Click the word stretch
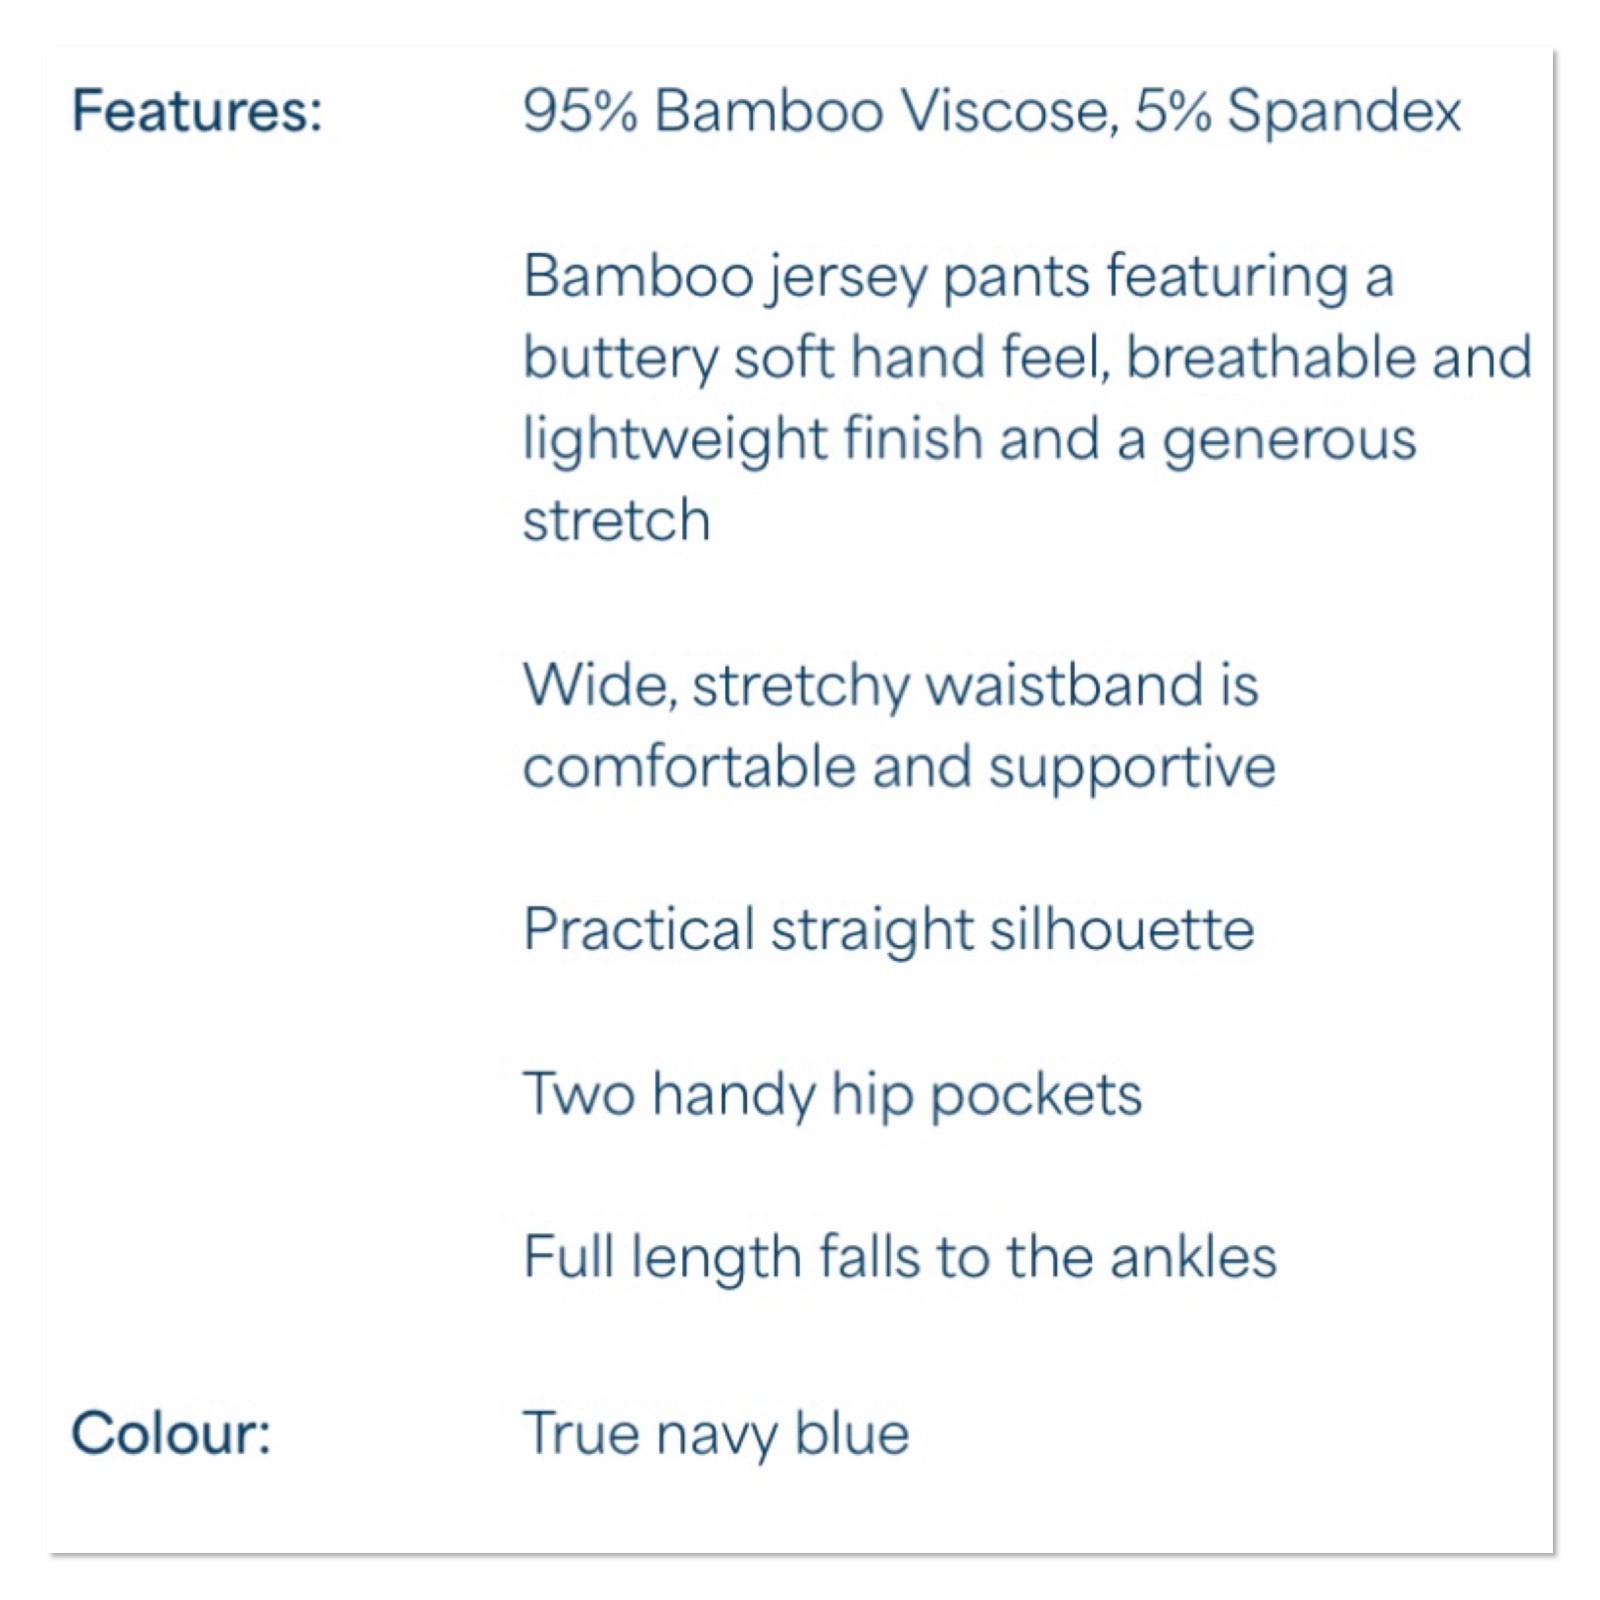 point(616,520)
